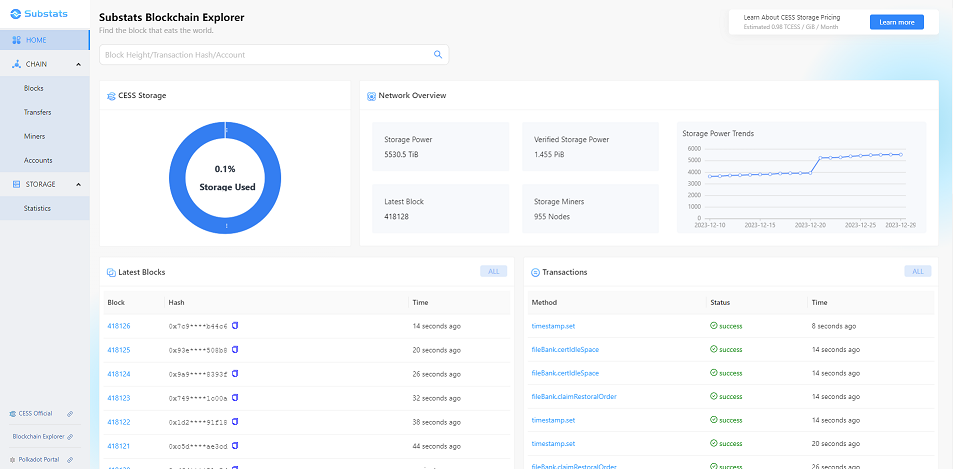View ALL latest blocks

click(494, 272)
